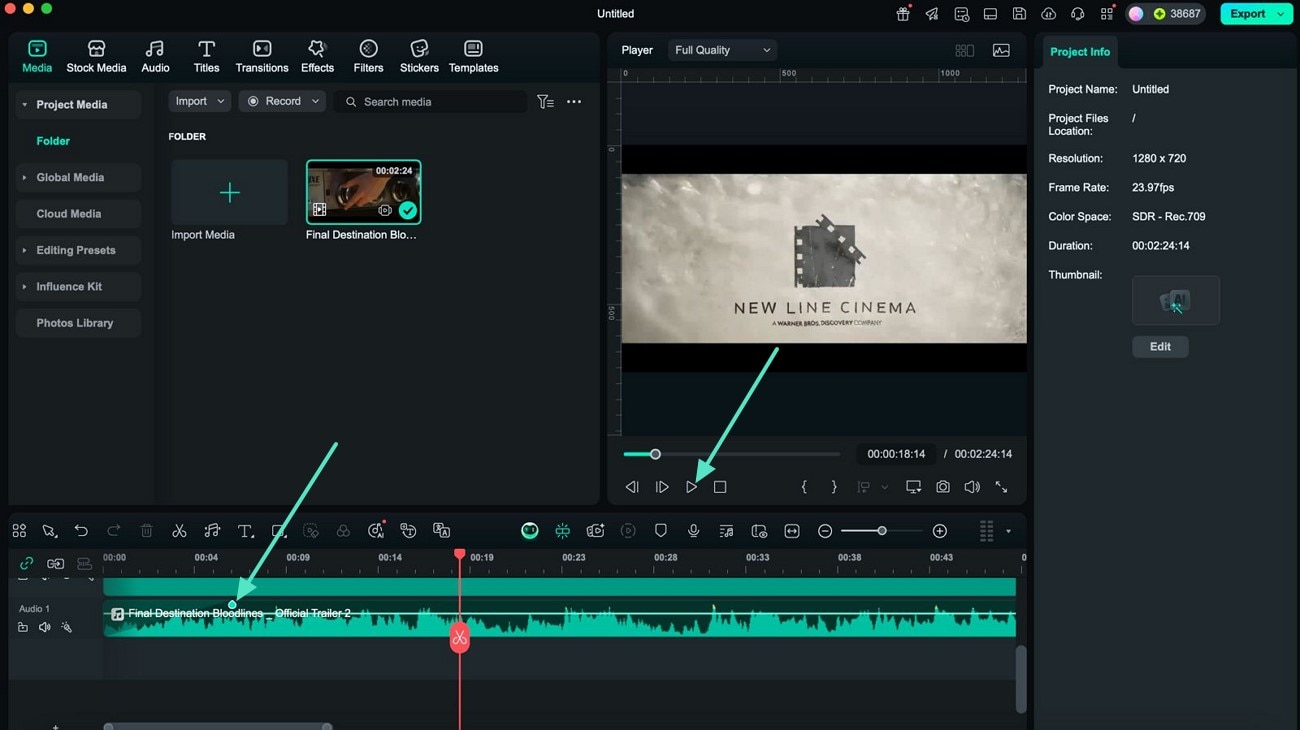Show the video scopes image icon
The width and height of the screenshot is (1300, 730).
pos(1001,50)
